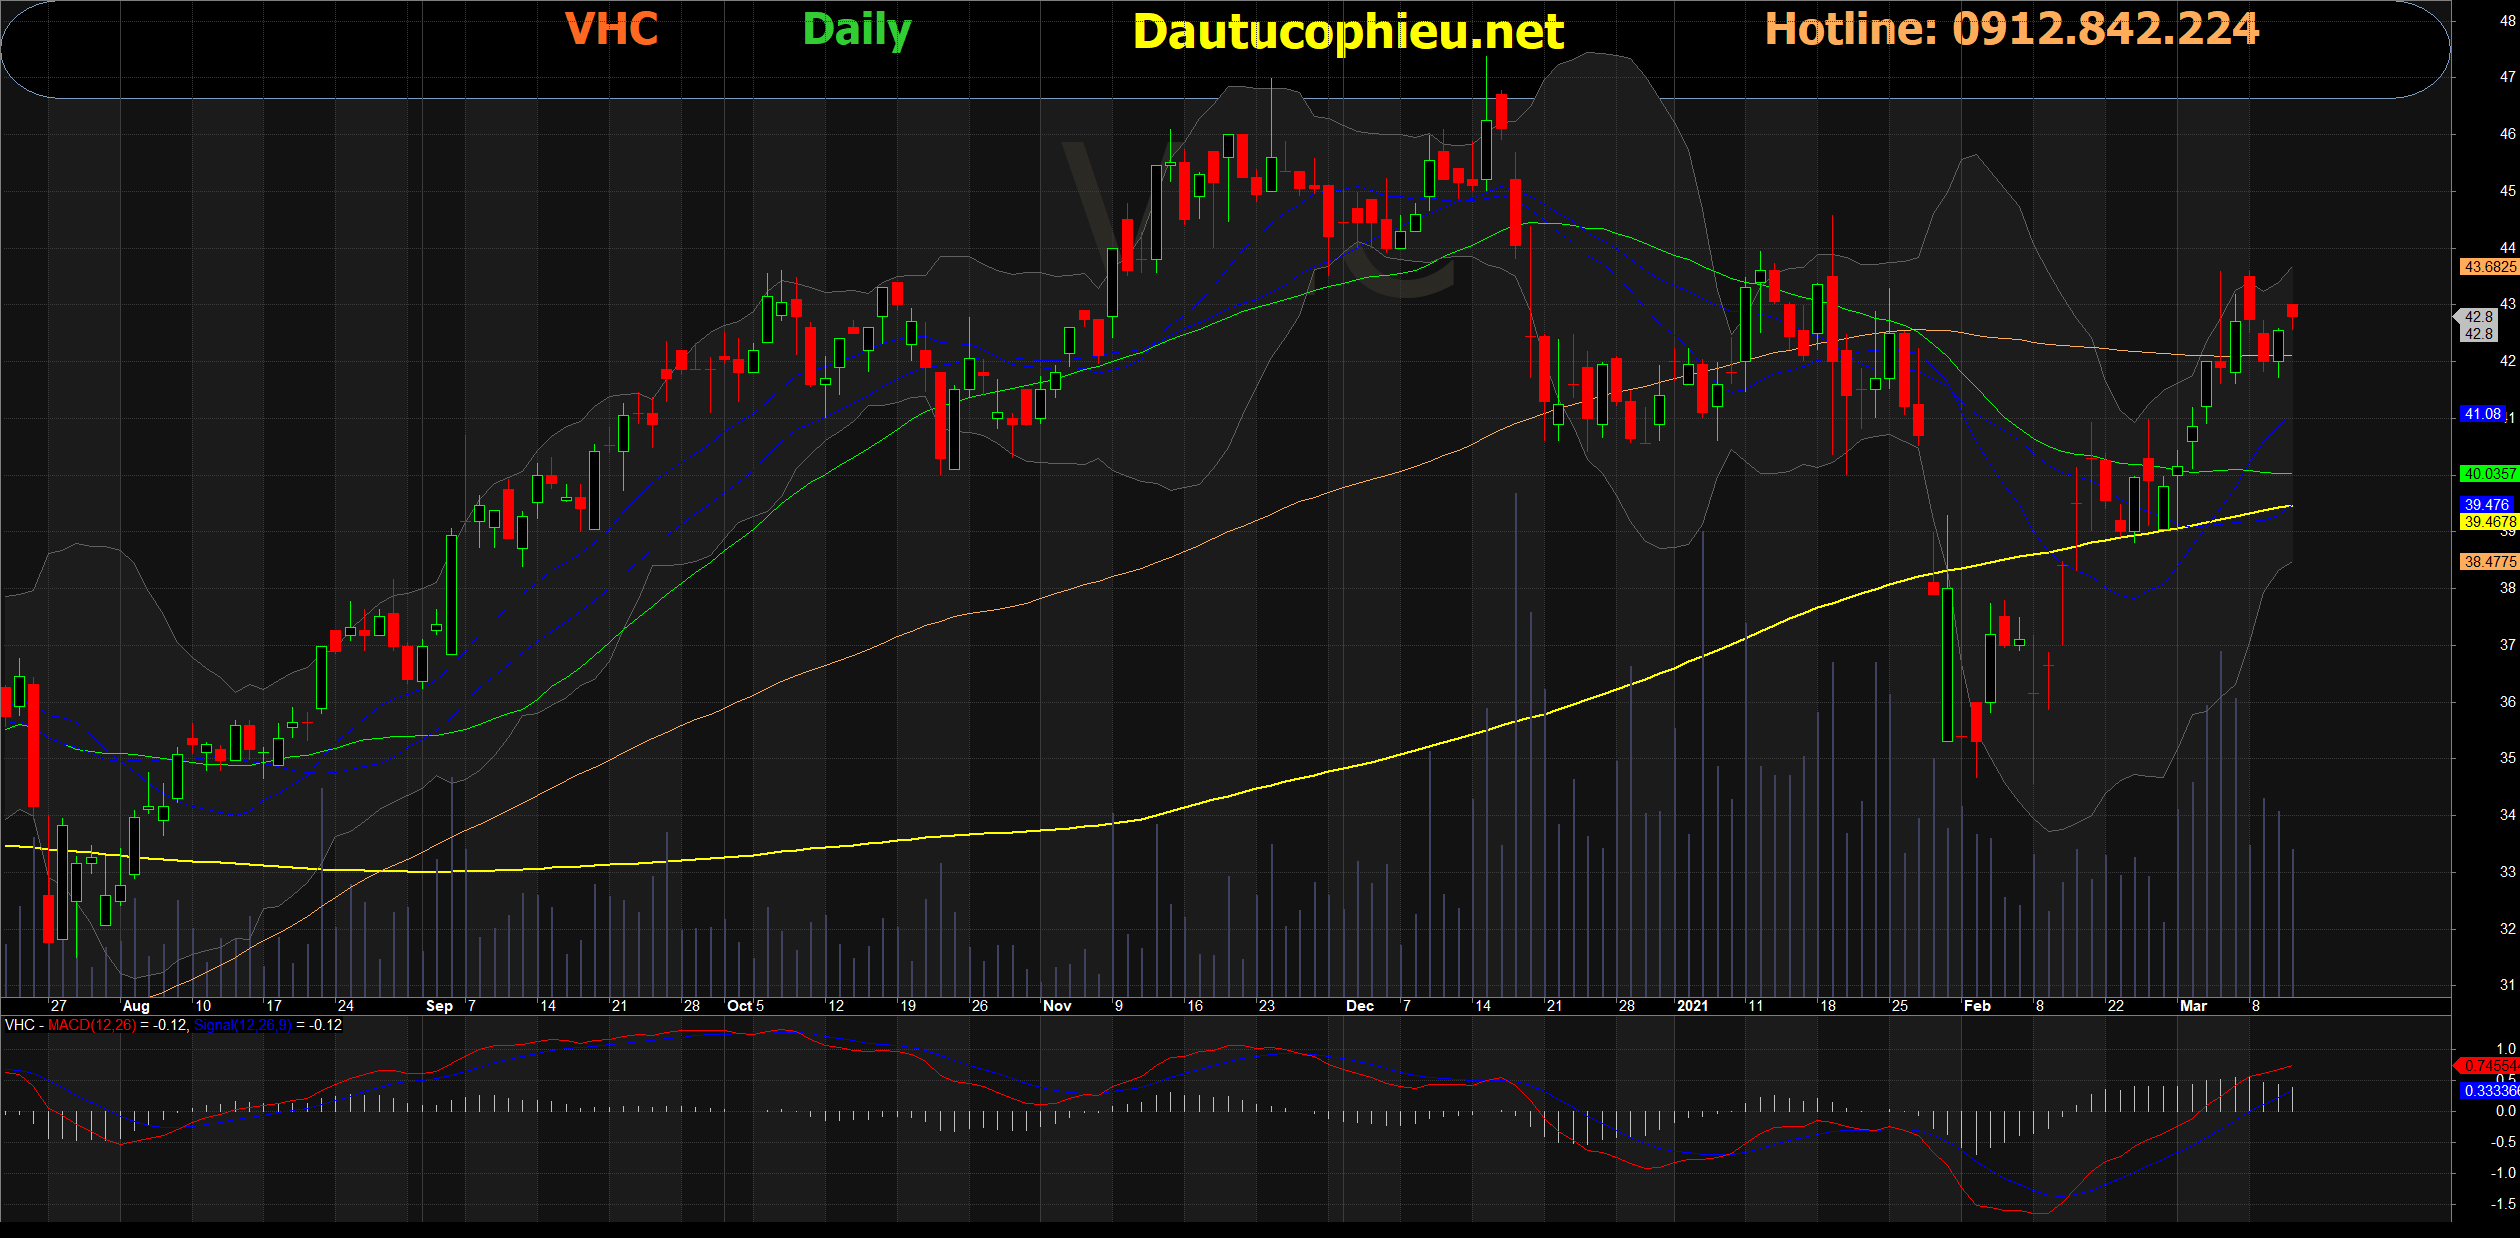
Task: Click the yellow 39.4678 price tag
Action: click(x=2488, y=522)
